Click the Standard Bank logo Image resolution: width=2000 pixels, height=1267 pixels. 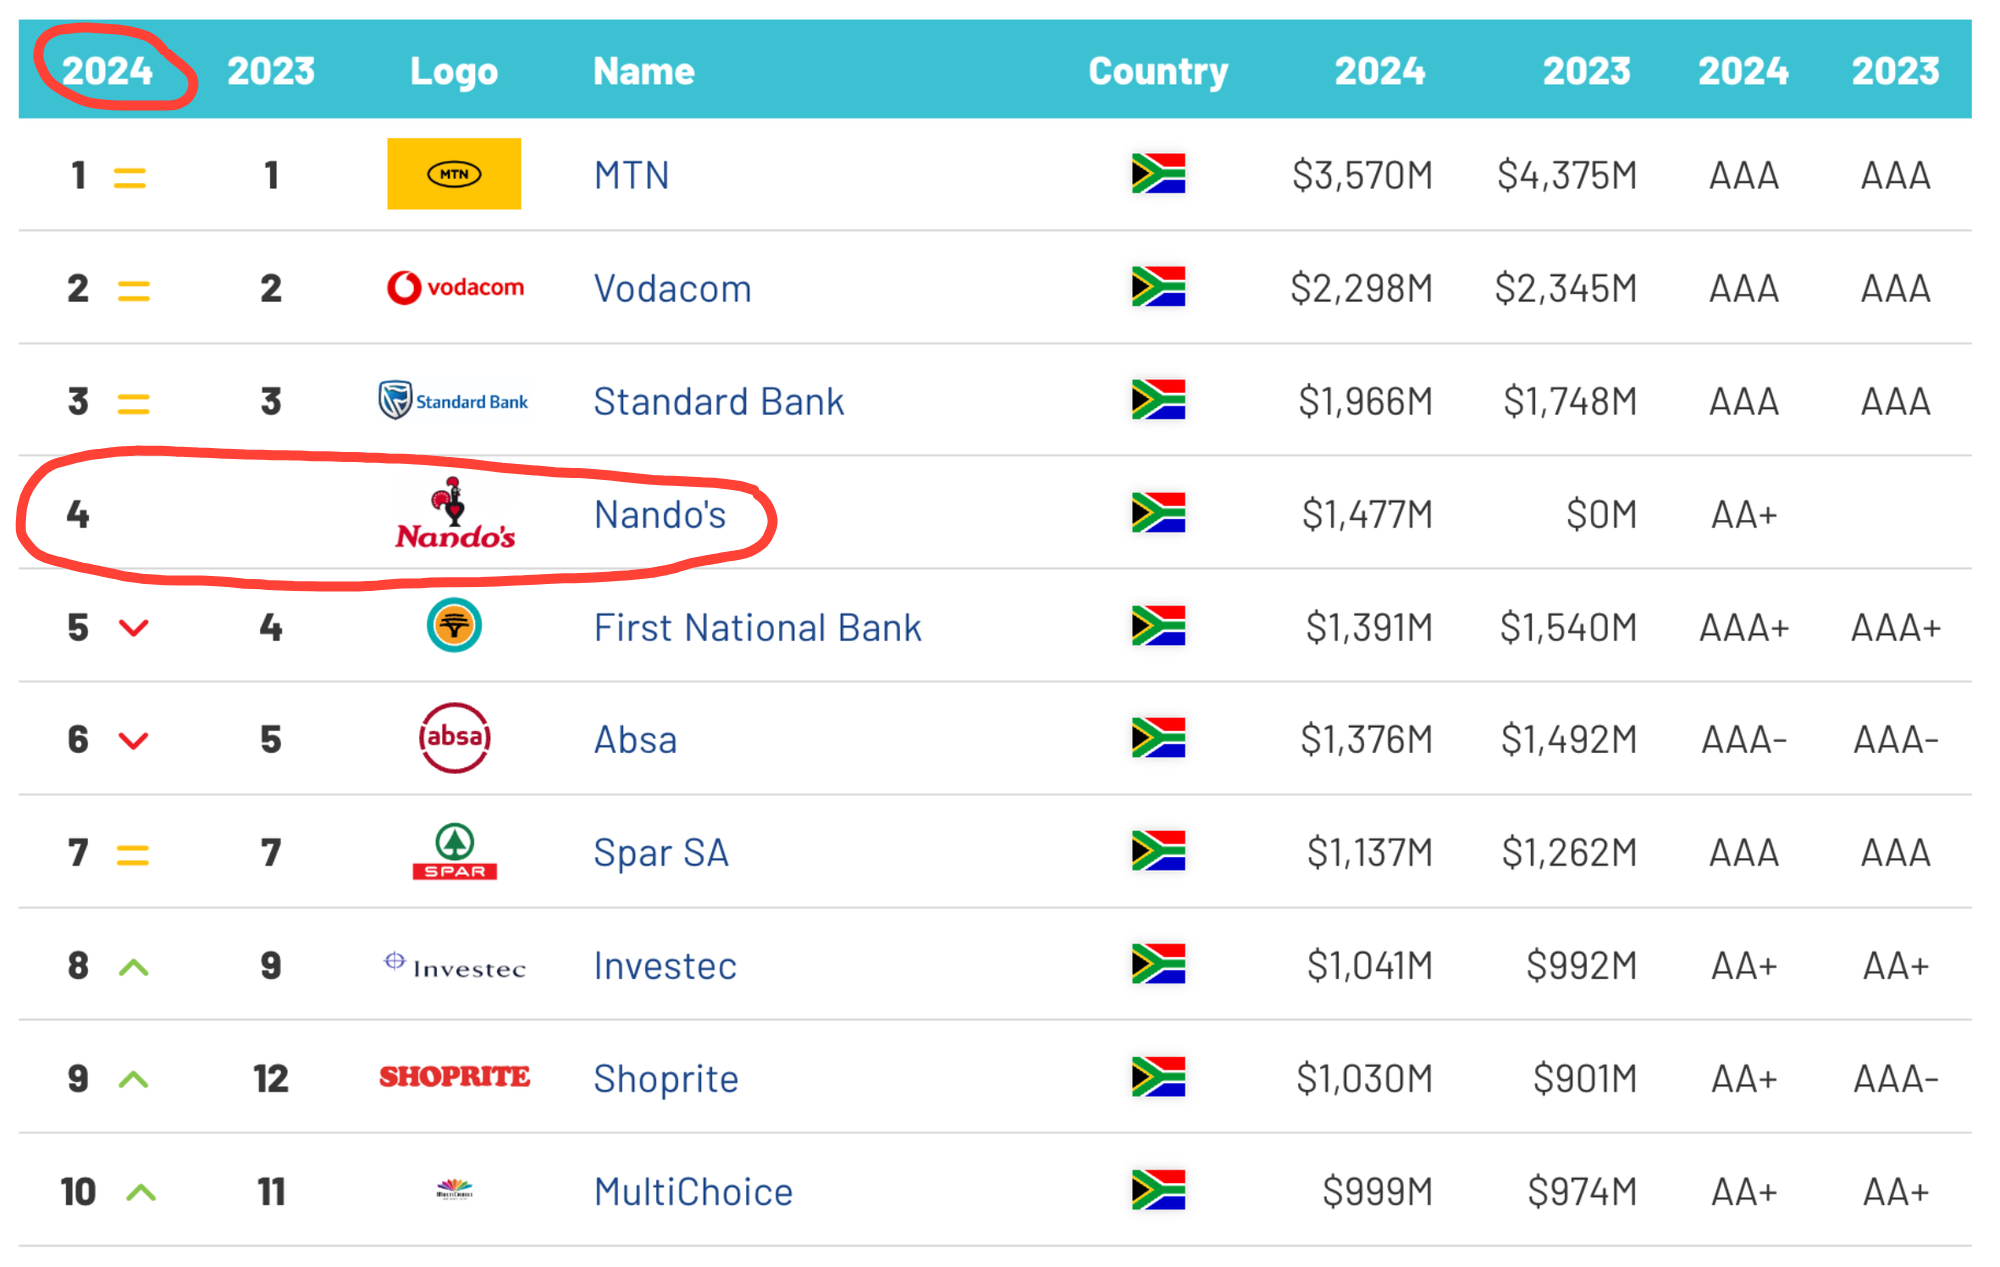[454, 401]
